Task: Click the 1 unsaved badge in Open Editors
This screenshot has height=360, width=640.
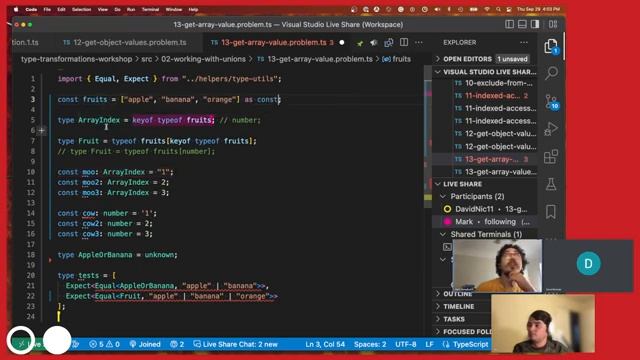Action: [x=512, y=59]
